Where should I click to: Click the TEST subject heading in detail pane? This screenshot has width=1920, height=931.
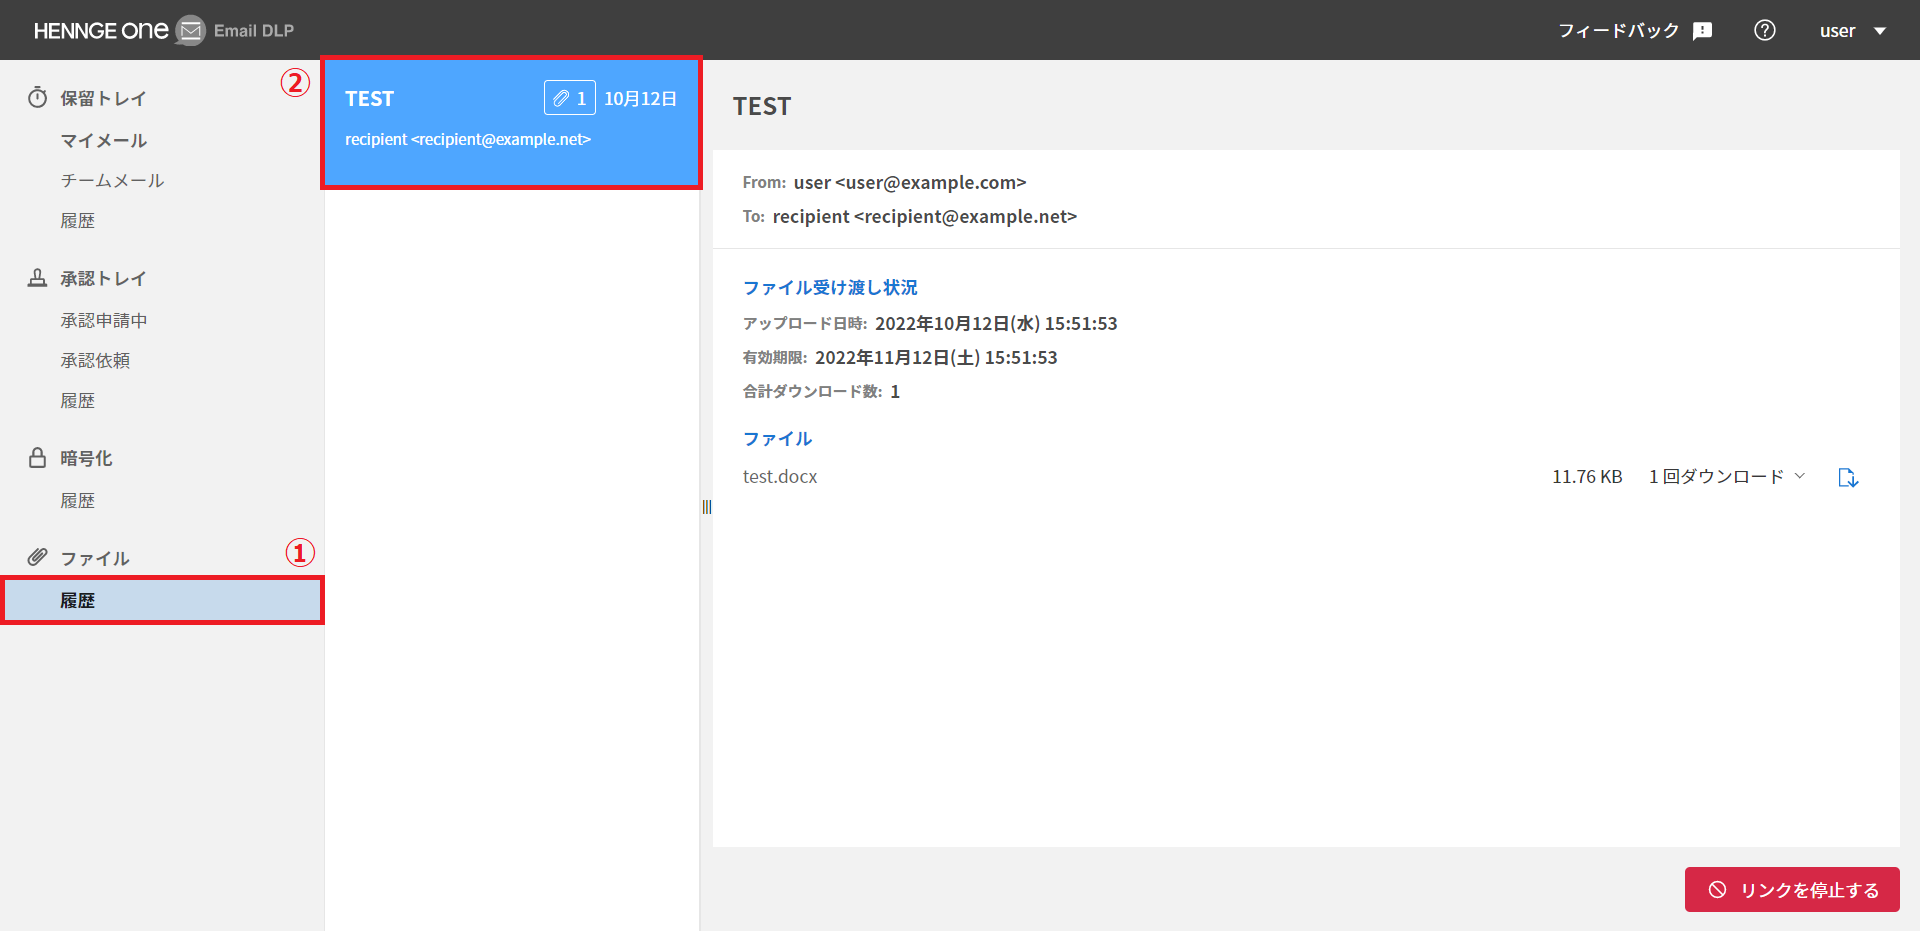pyautogui.click(x=762, y=106)
